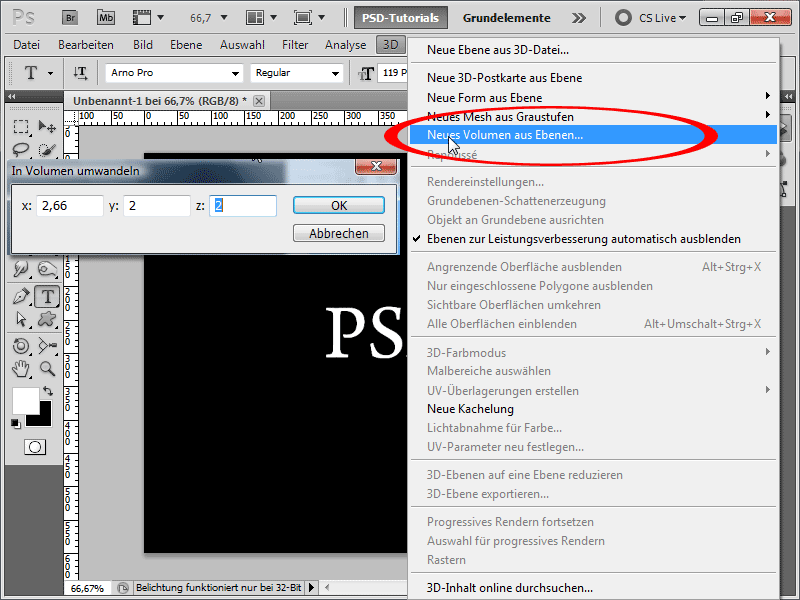Image resolution: width=800 pixels, height=600 pixels.
Task: Select the Move tool
Action: tap(47, 126)
